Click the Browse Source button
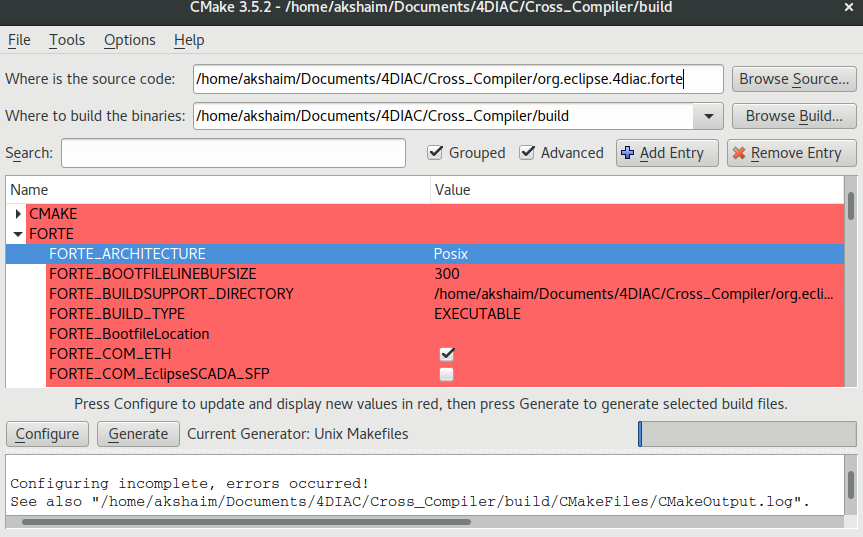Screen dimensions: 863x537 794,79
